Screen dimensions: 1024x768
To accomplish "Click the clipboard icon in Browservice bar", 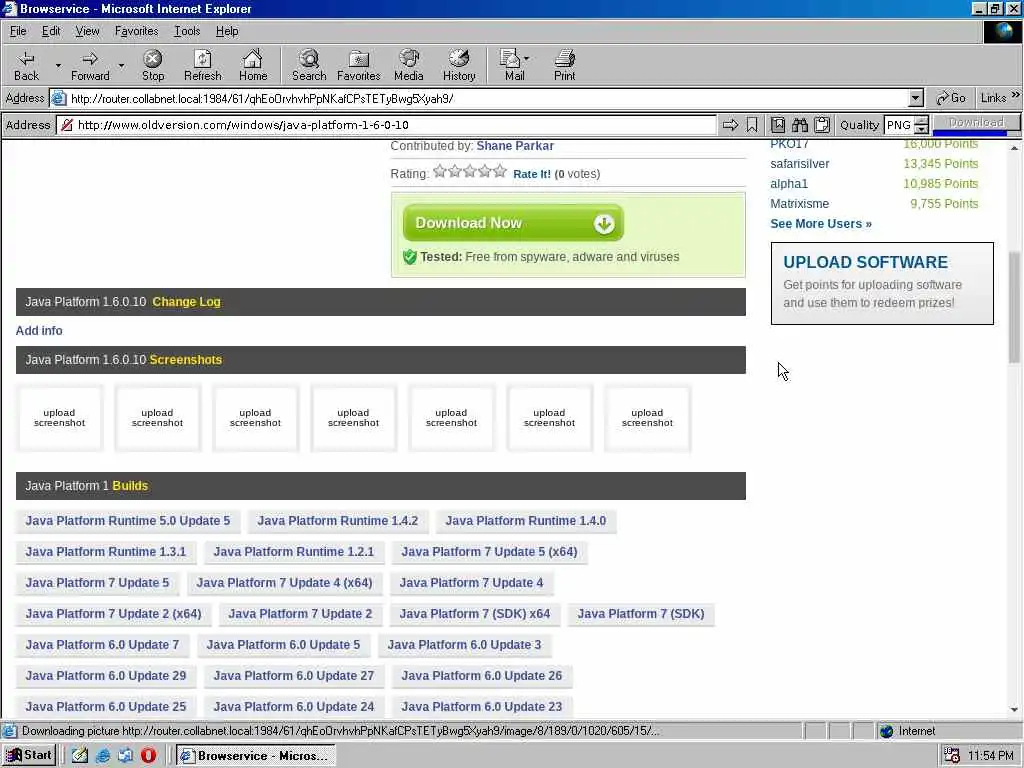I will pyautogui.click(x=822, y=125).
